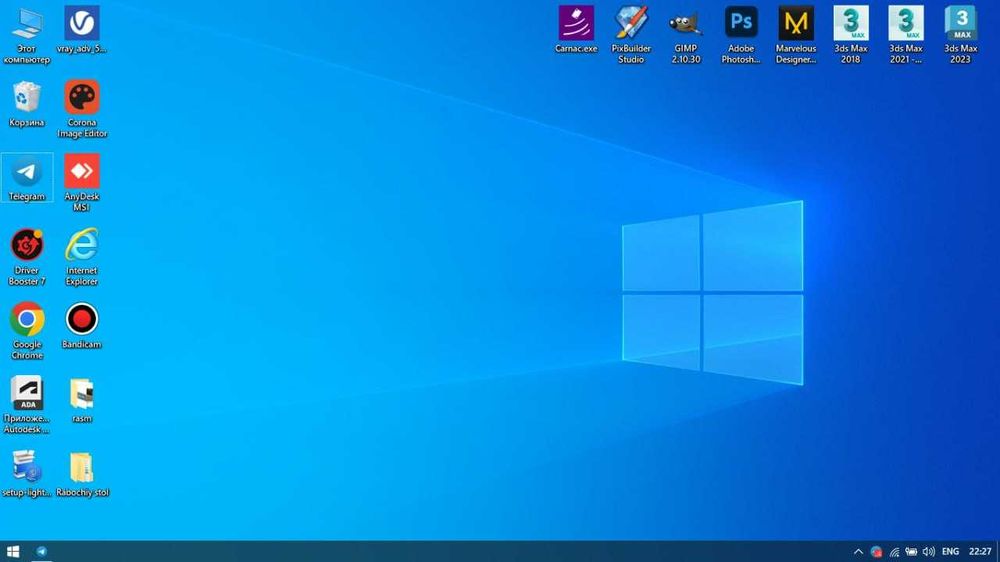Click the Telegram taskbar button
The image size is (1000, 562).
(41, 552)
